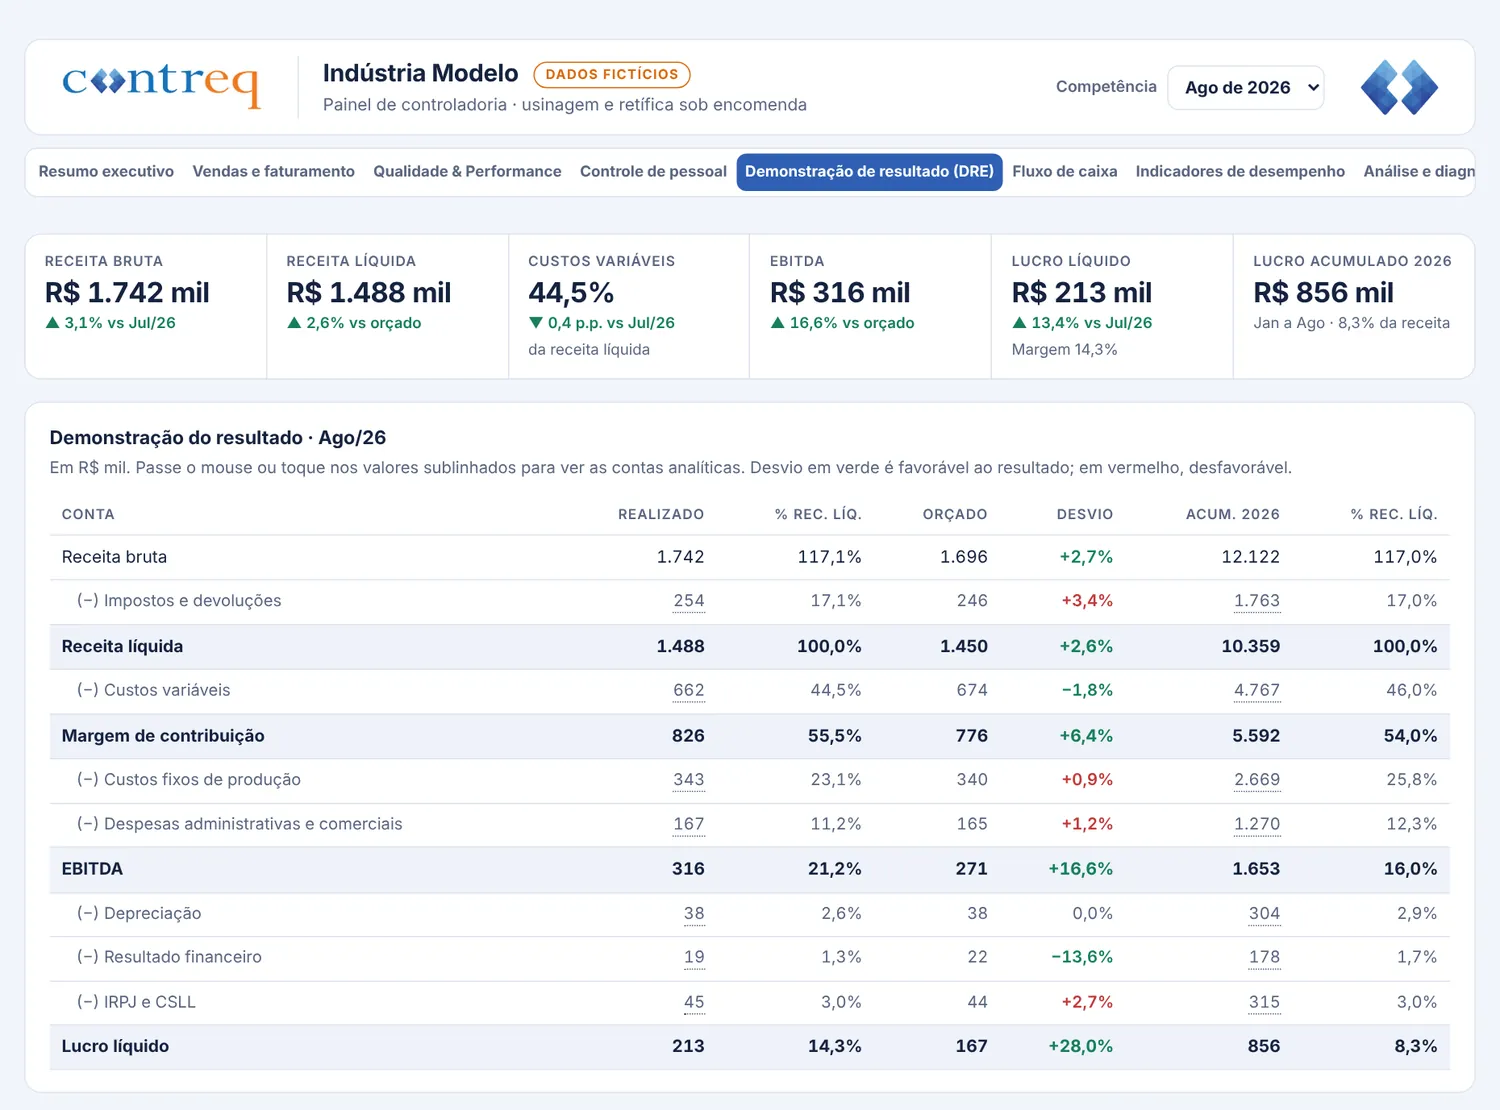Click accumulated value 2.669 for Custos fixos
1500x1110 pixels.
click(1257, 780)
